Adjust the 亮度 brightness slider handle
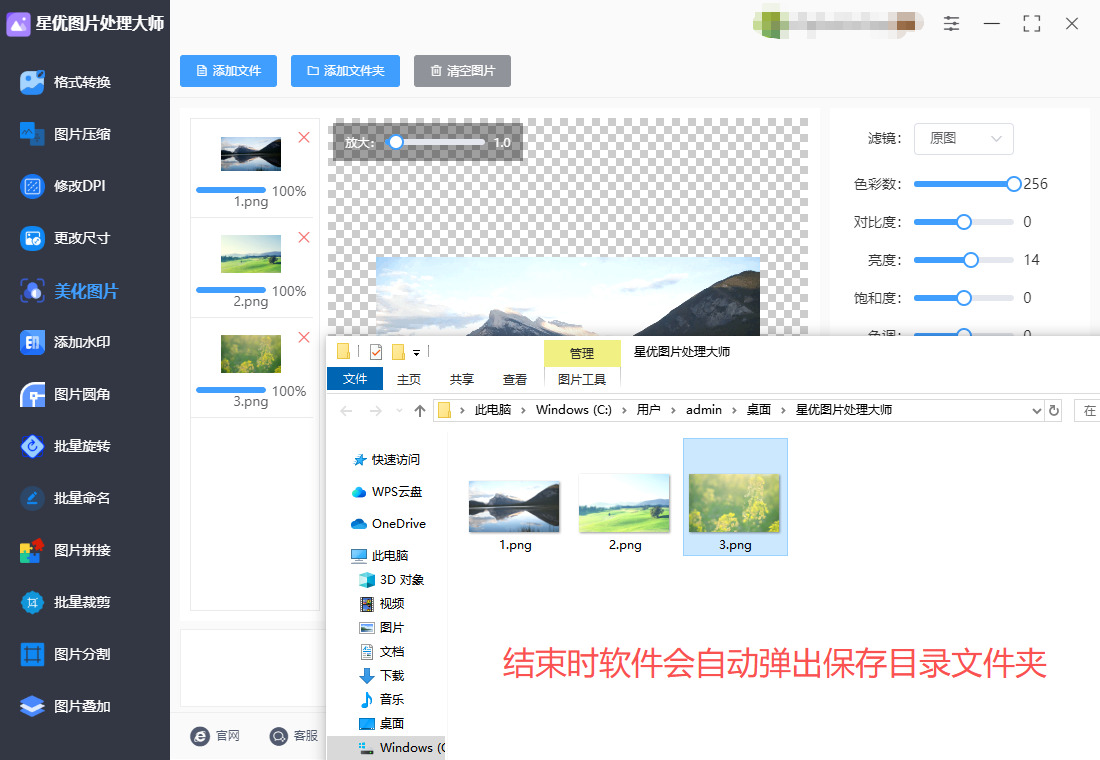Viewport: 1100px width, 760px height. (971, 260)
